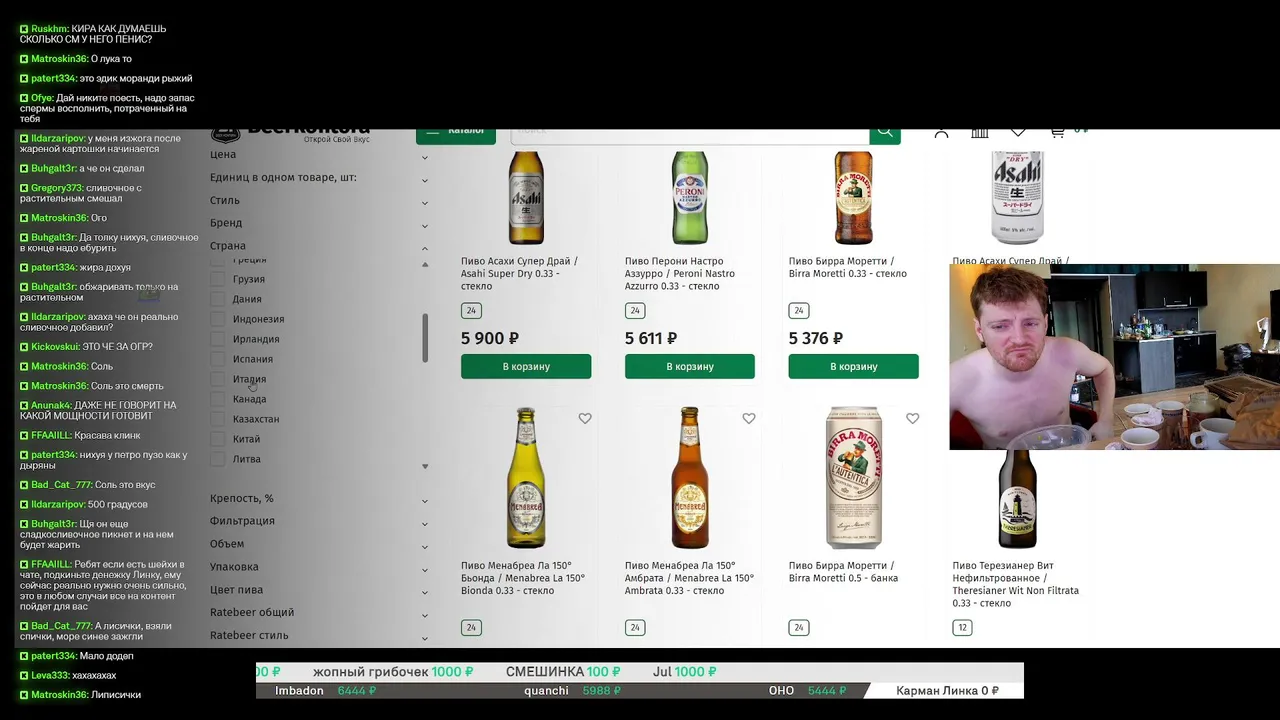The image size is (1280, 720).
Task: Open the user account icon in header
Action: coord(941,133)
